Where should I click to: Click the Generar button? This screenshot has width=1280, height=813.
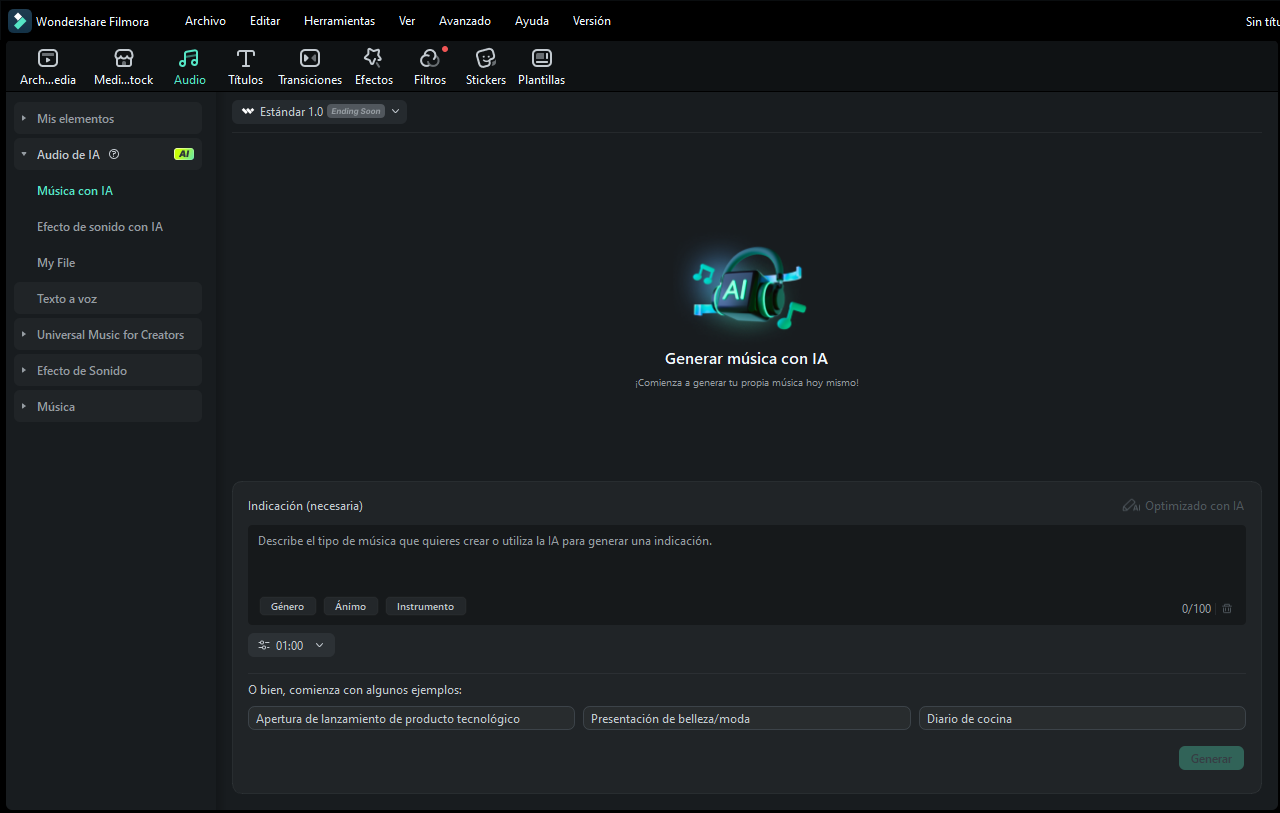pyautogui.click(x=1211, y=758)
